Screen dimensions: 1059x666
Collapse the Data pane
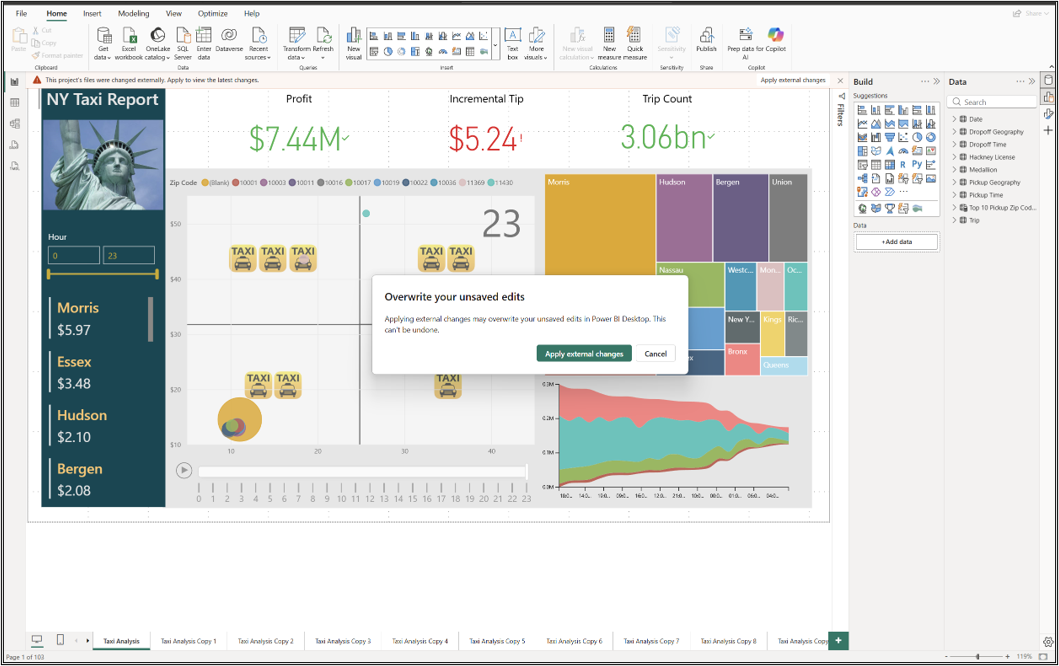[1032, 82]
